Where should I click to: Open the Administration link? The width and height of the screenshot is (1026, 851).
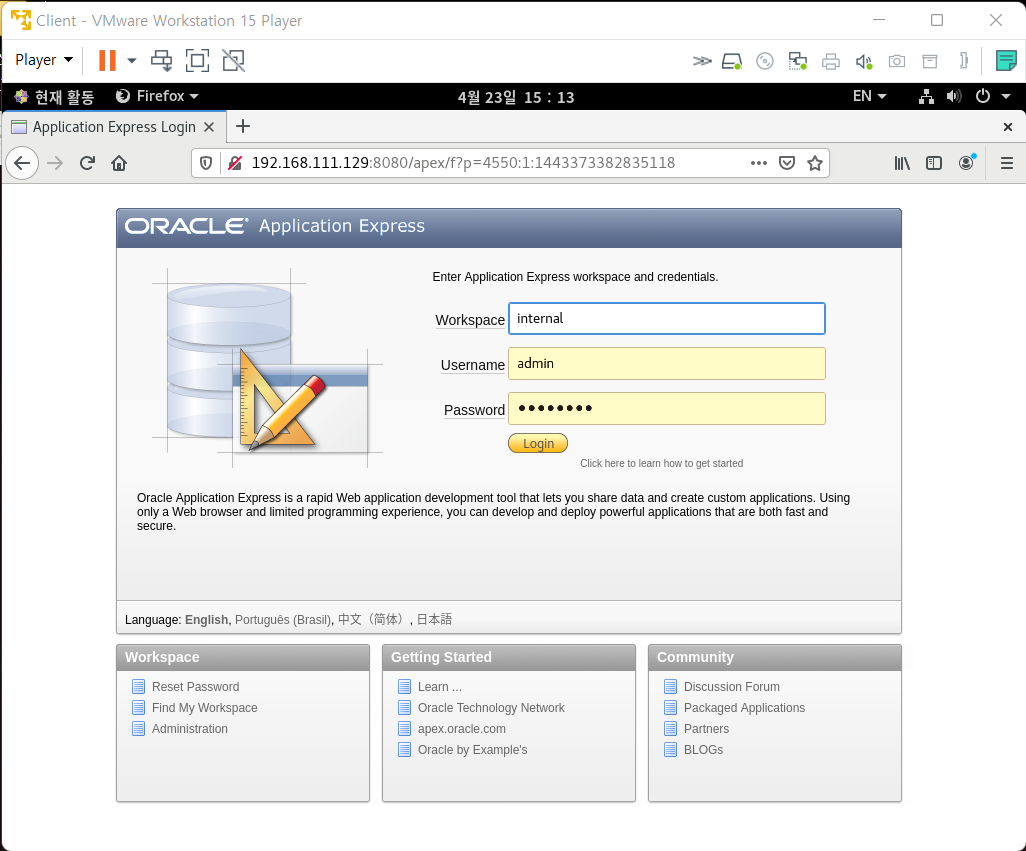190,729
